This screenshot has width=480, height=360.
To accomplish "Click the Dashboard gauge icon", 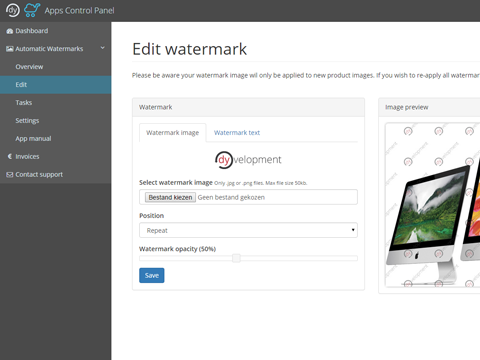I will pos(10,31).
